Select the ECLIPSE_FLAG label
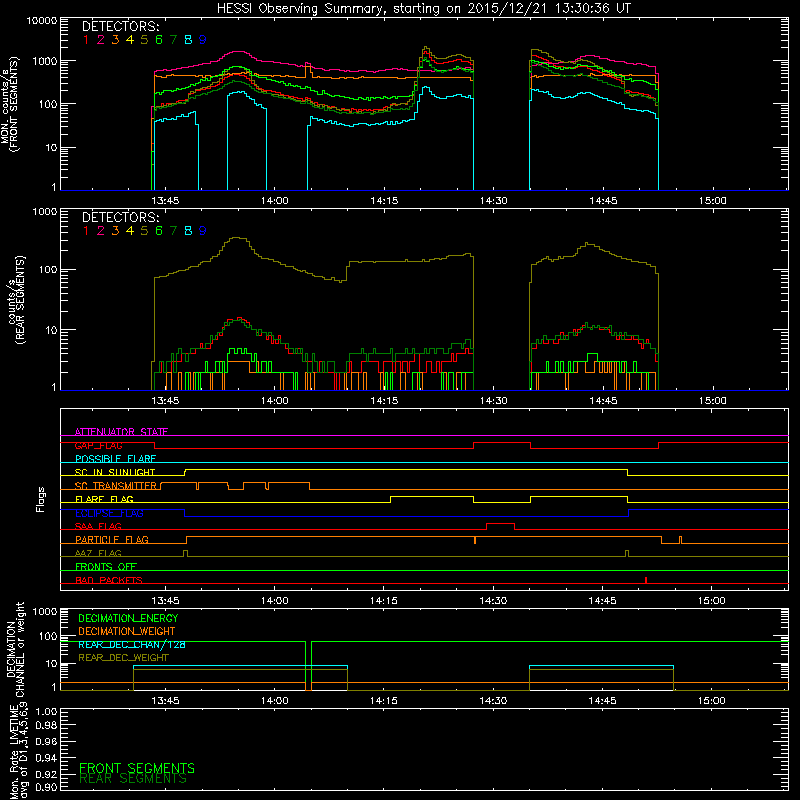 109,513
